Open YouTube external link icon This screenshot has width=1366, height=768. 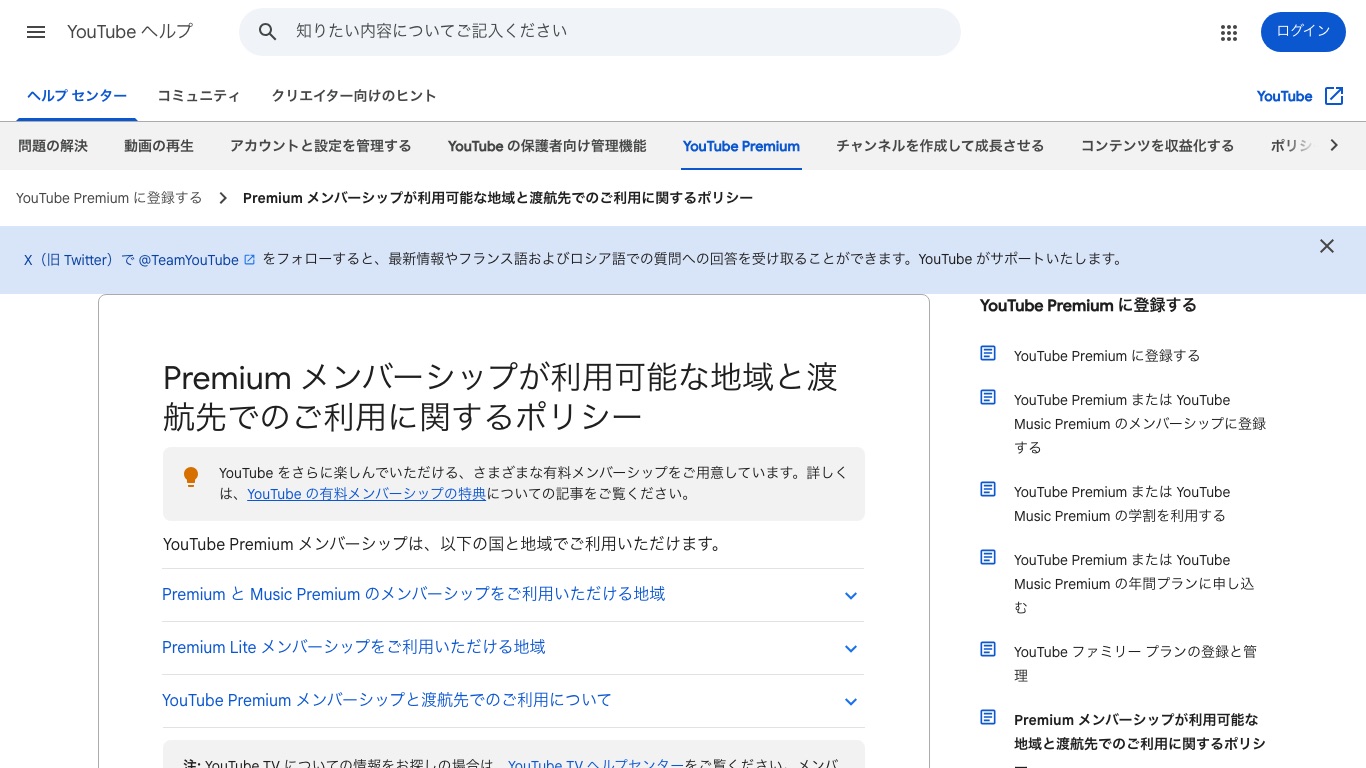(x=1334, y=96)
